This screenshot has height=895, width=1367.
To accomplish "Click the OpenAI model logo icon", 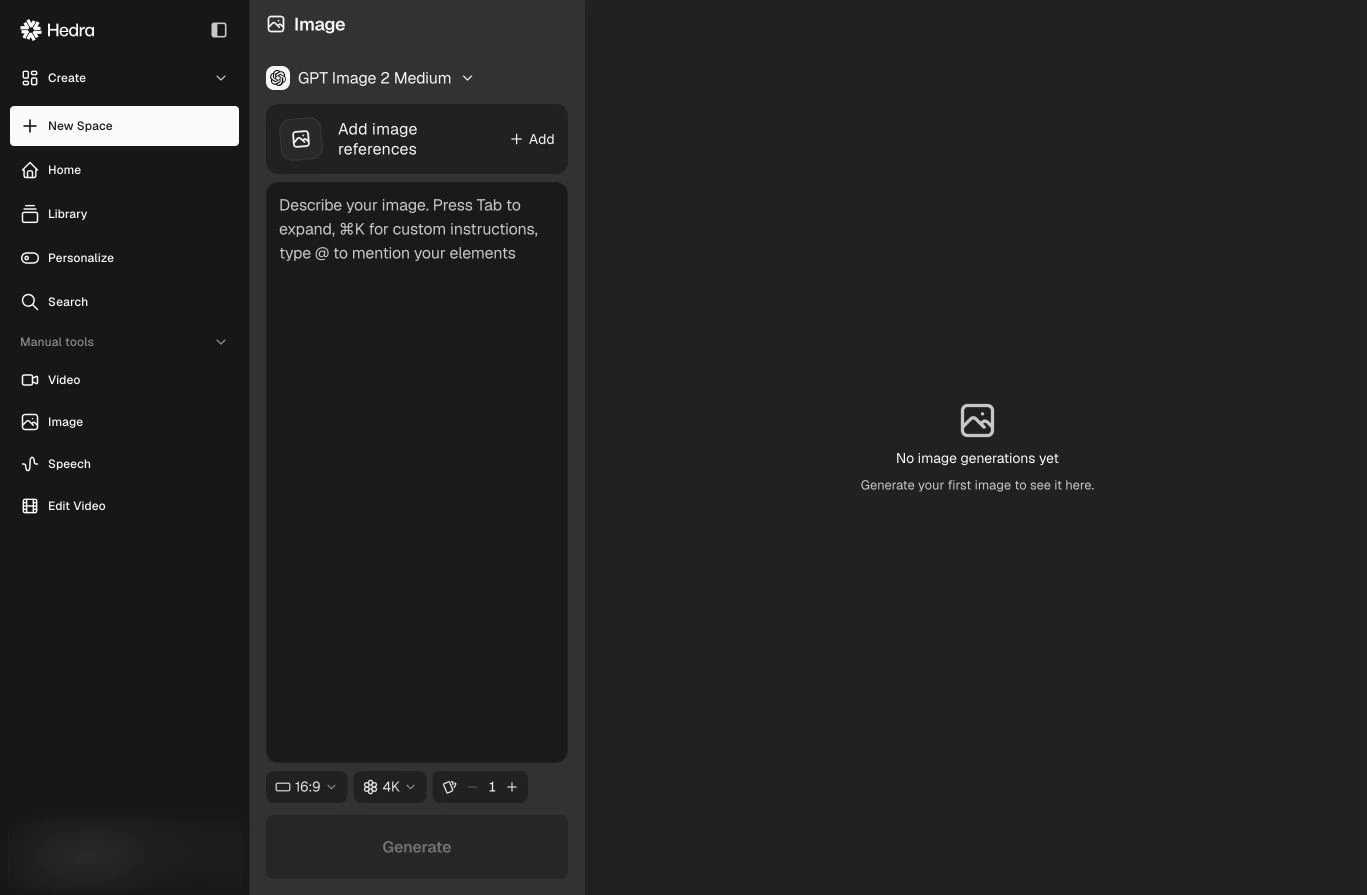I will [x=278, y=78].
